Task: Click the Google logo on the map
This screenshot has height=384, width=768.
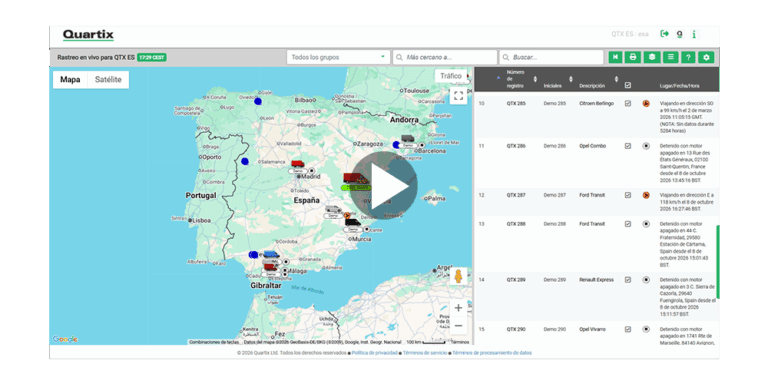Action: click(x=65, y=339)
